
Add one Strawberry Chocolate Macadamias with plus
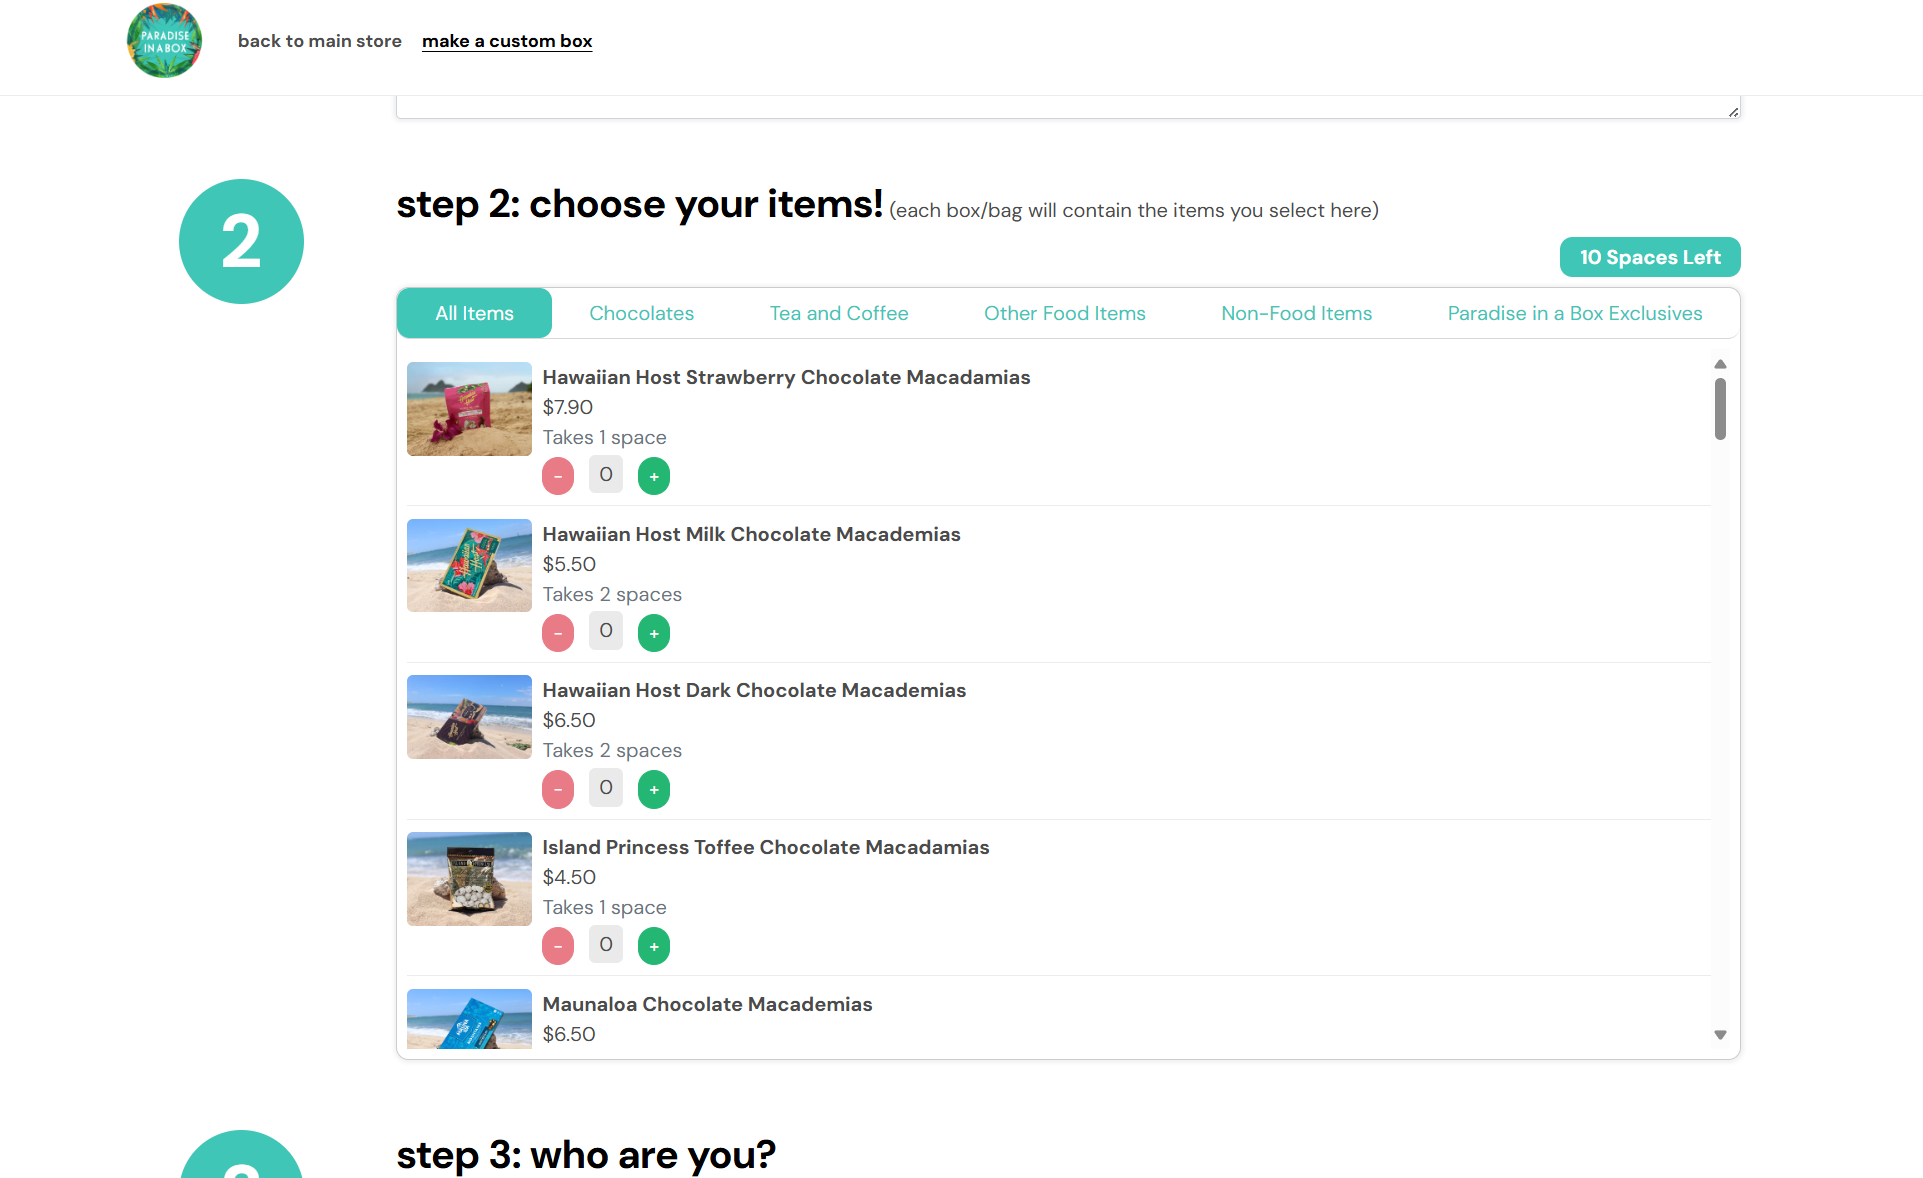click(654, 476)
